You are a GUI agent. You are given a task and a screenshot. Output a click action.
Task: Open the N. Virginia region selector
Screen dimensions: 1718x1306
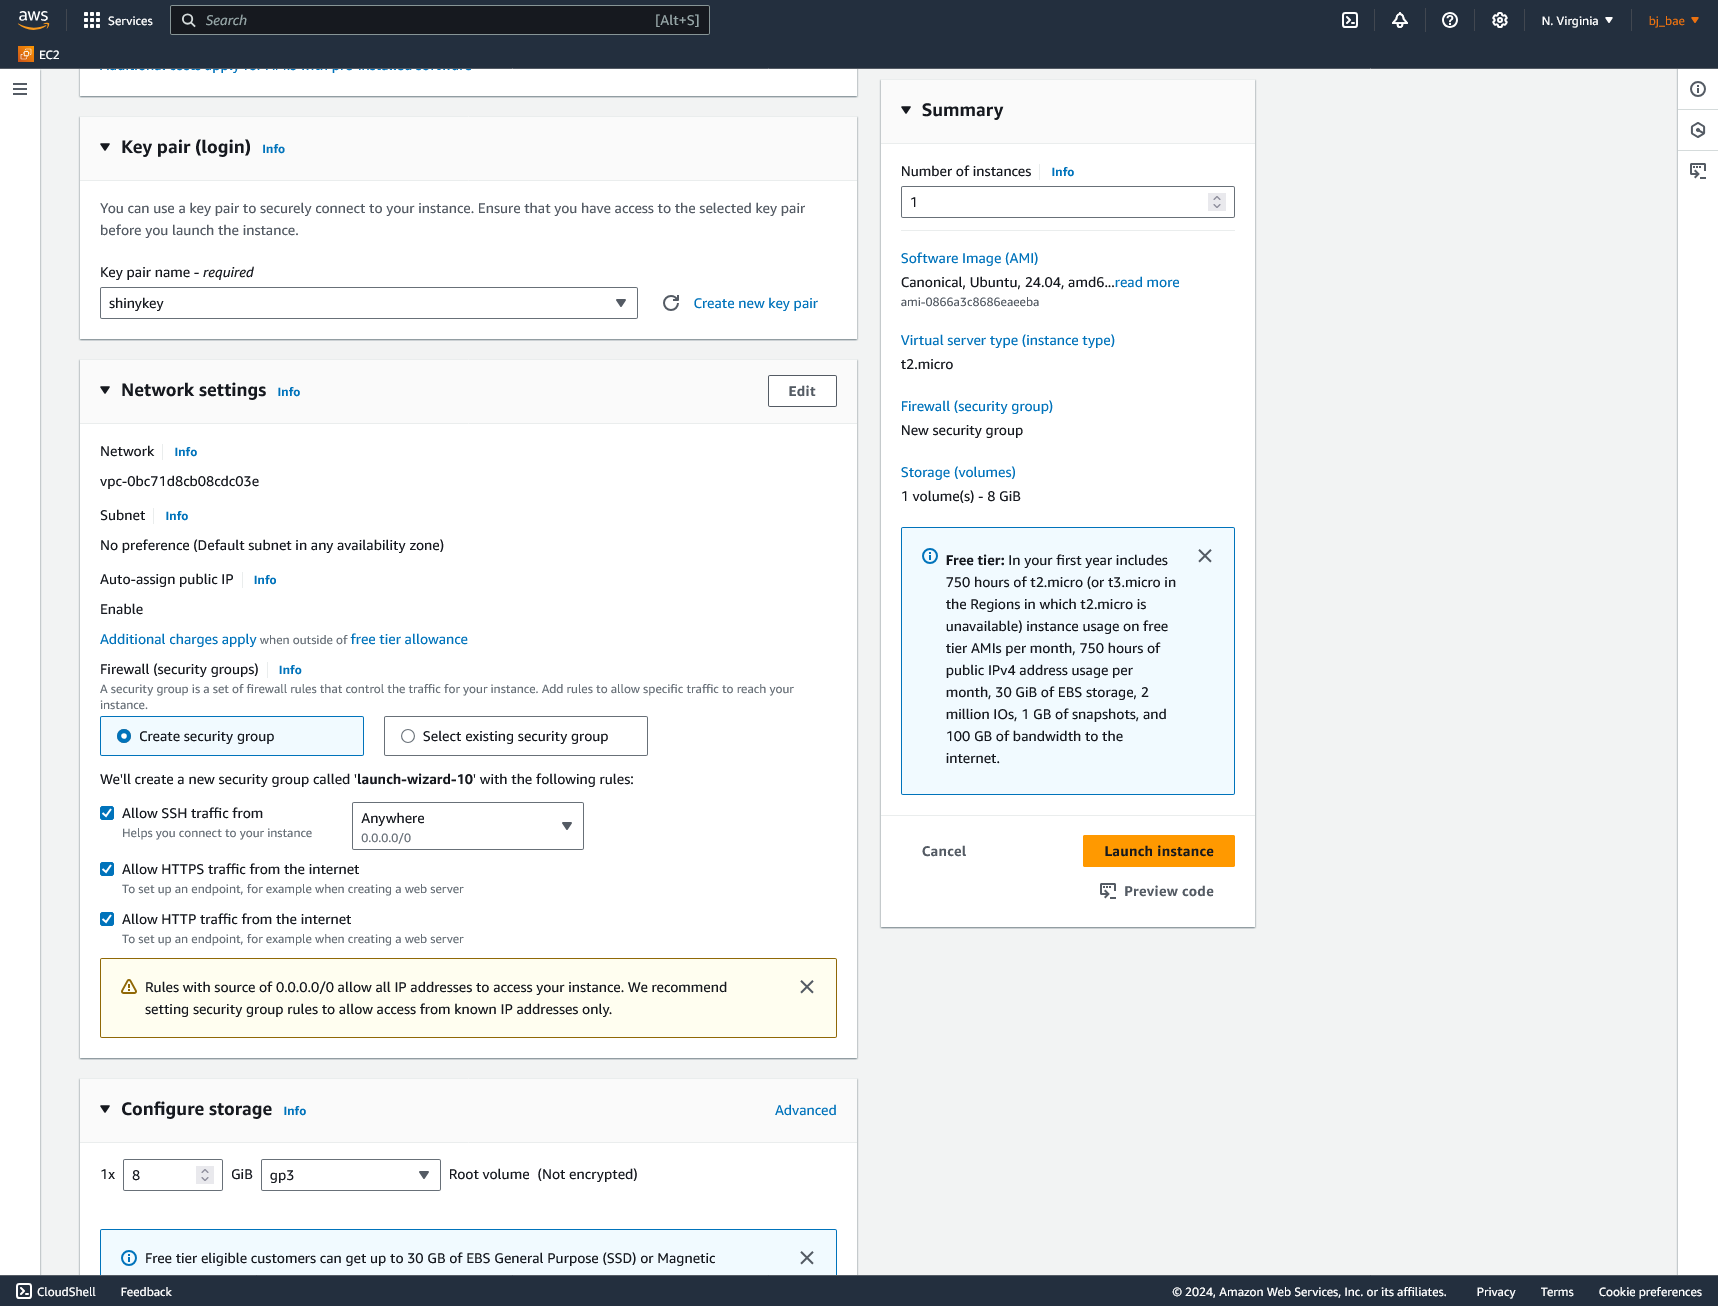(1575, 20)
